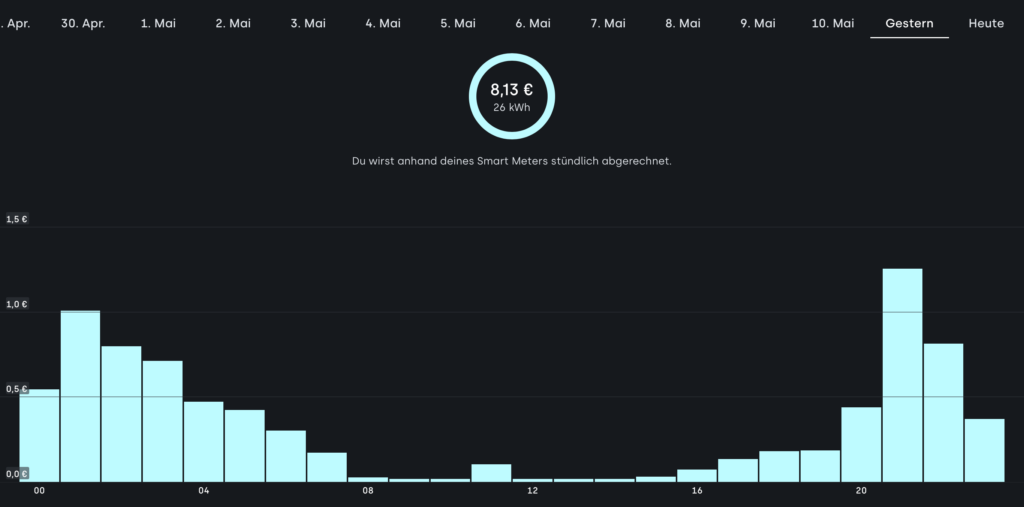Viewport: 1024px width, 507px height.
Task: Select the small bar at hour 11
Action: point(491,473)
